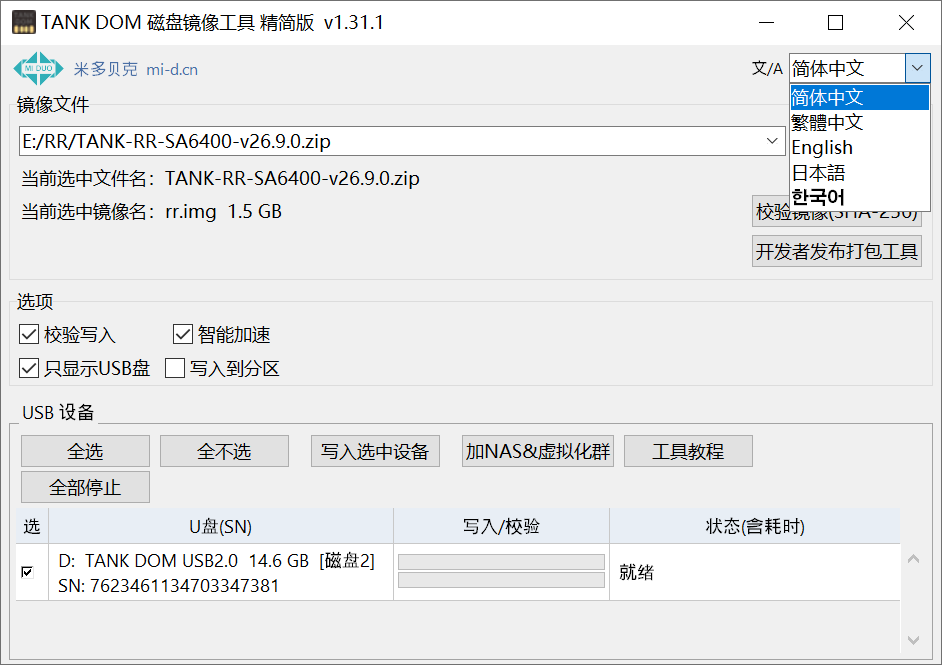Click the MI DUO logo icon

point(38,68)
